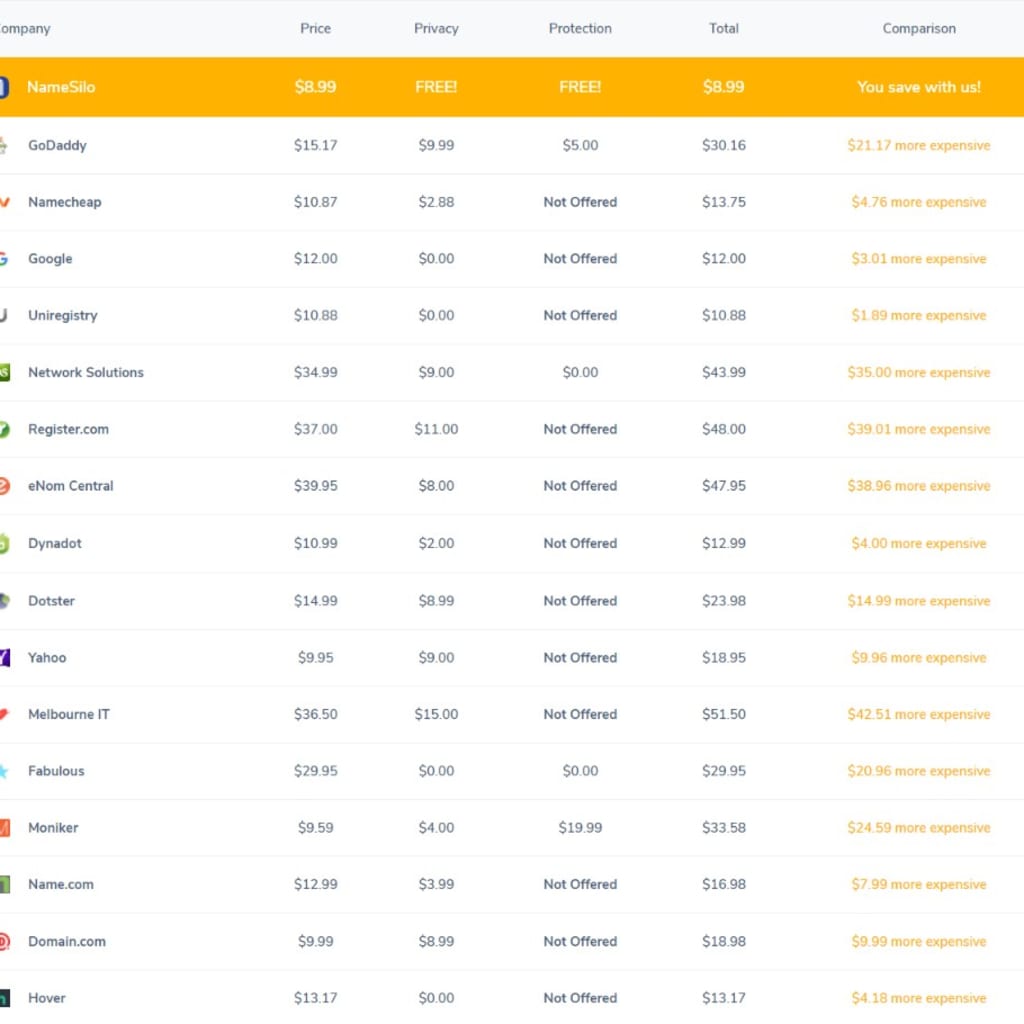Click the '$14.99 more expensive' comparison

pos(919,601)
